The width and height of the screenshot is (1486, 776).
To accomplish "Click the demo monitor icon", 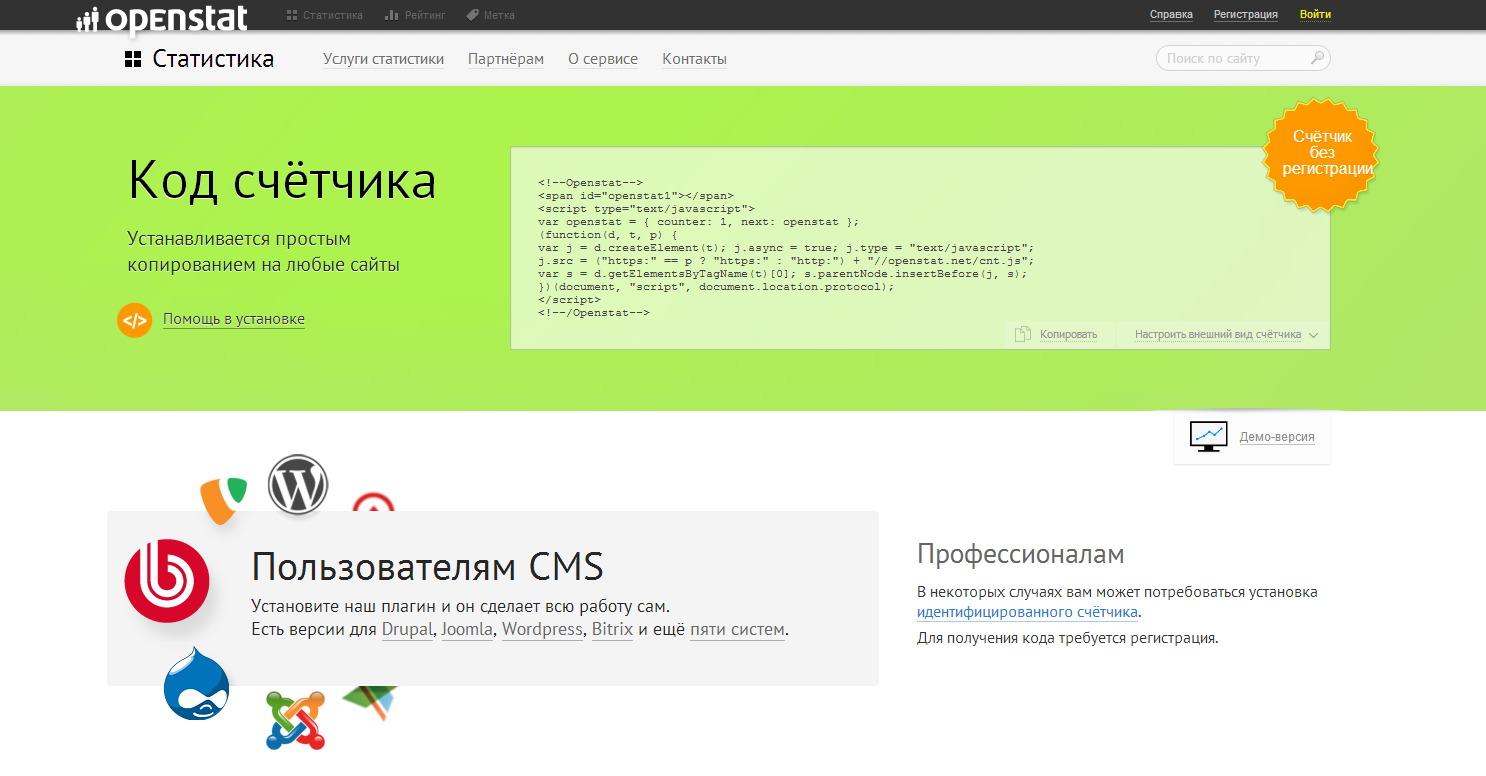I will click(x=1208, y=437).
